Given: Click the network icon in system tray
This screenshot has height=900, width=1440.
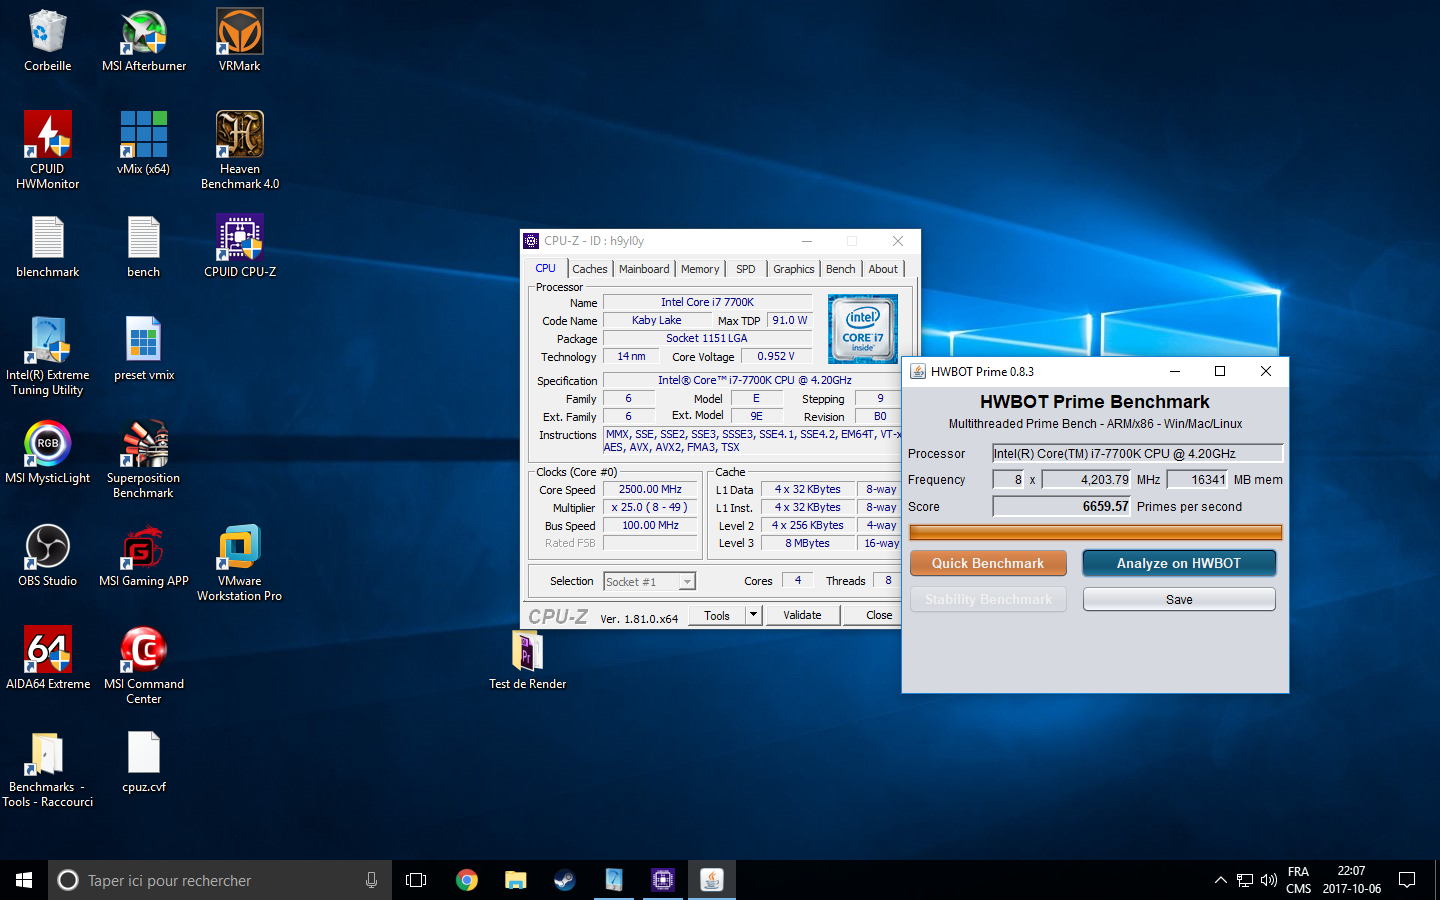Looking at the screenshot, I should pyautogui.click(x=1245, y=880).
